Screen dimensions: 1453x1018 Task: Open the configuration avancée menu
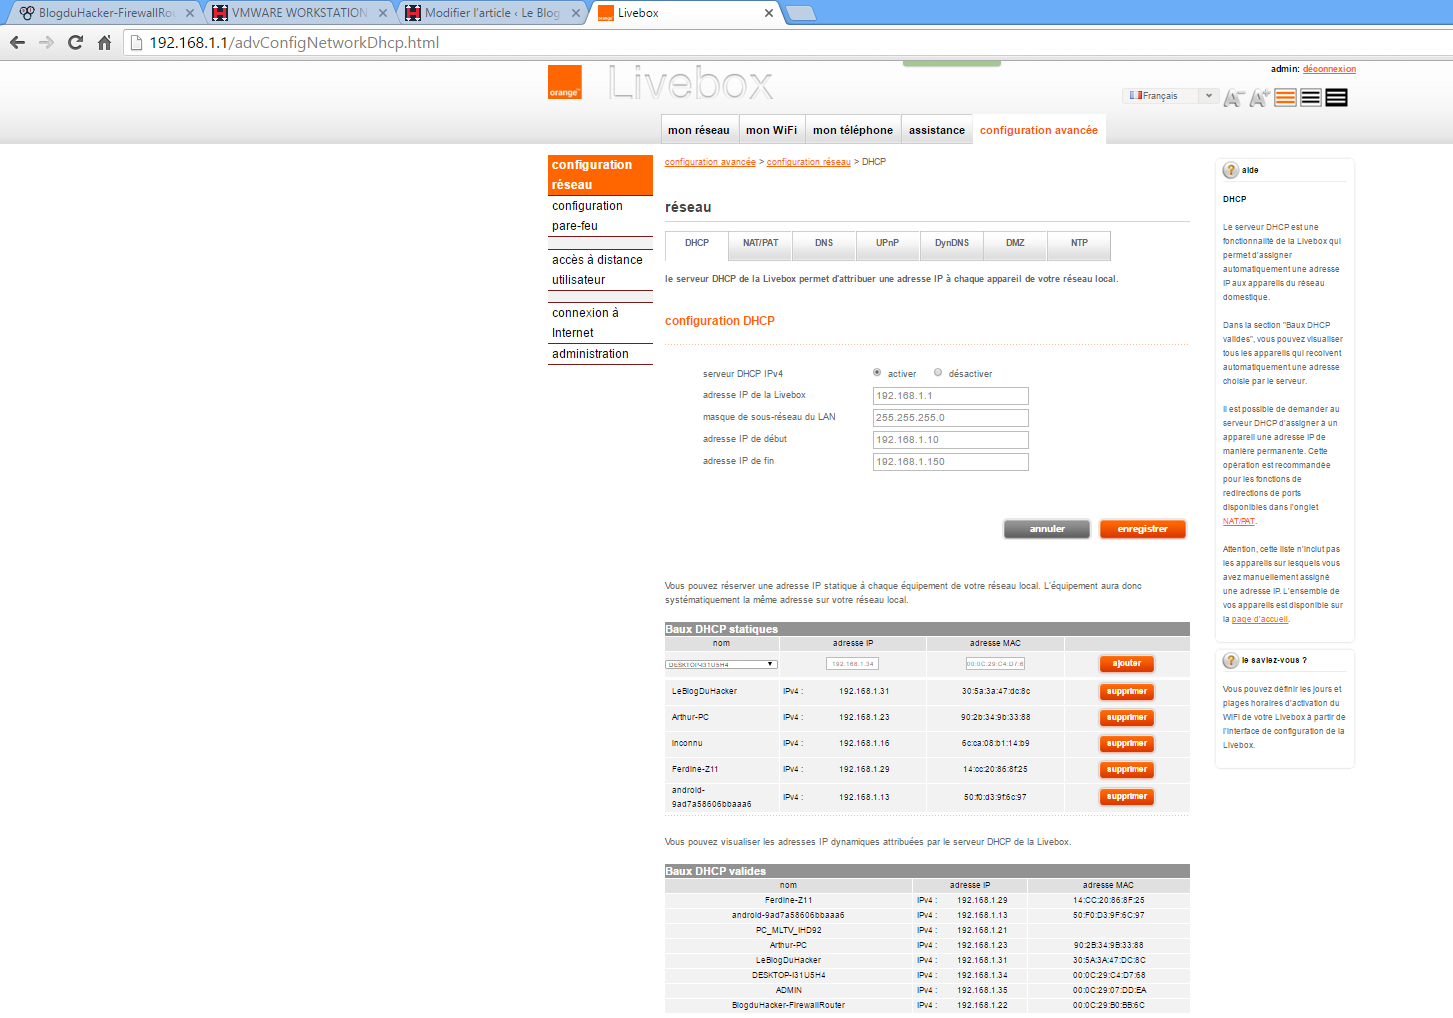[x=1039, y=130]
